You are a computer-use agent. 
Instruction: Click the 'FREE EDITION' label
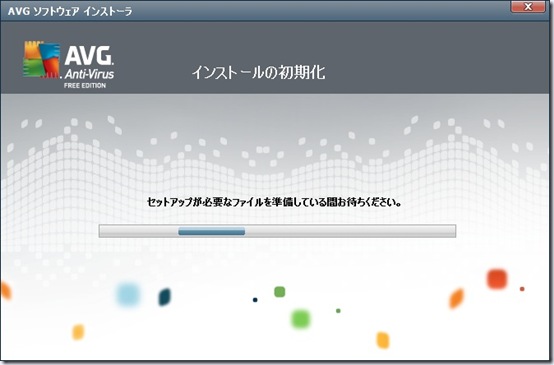coord(85,86)
